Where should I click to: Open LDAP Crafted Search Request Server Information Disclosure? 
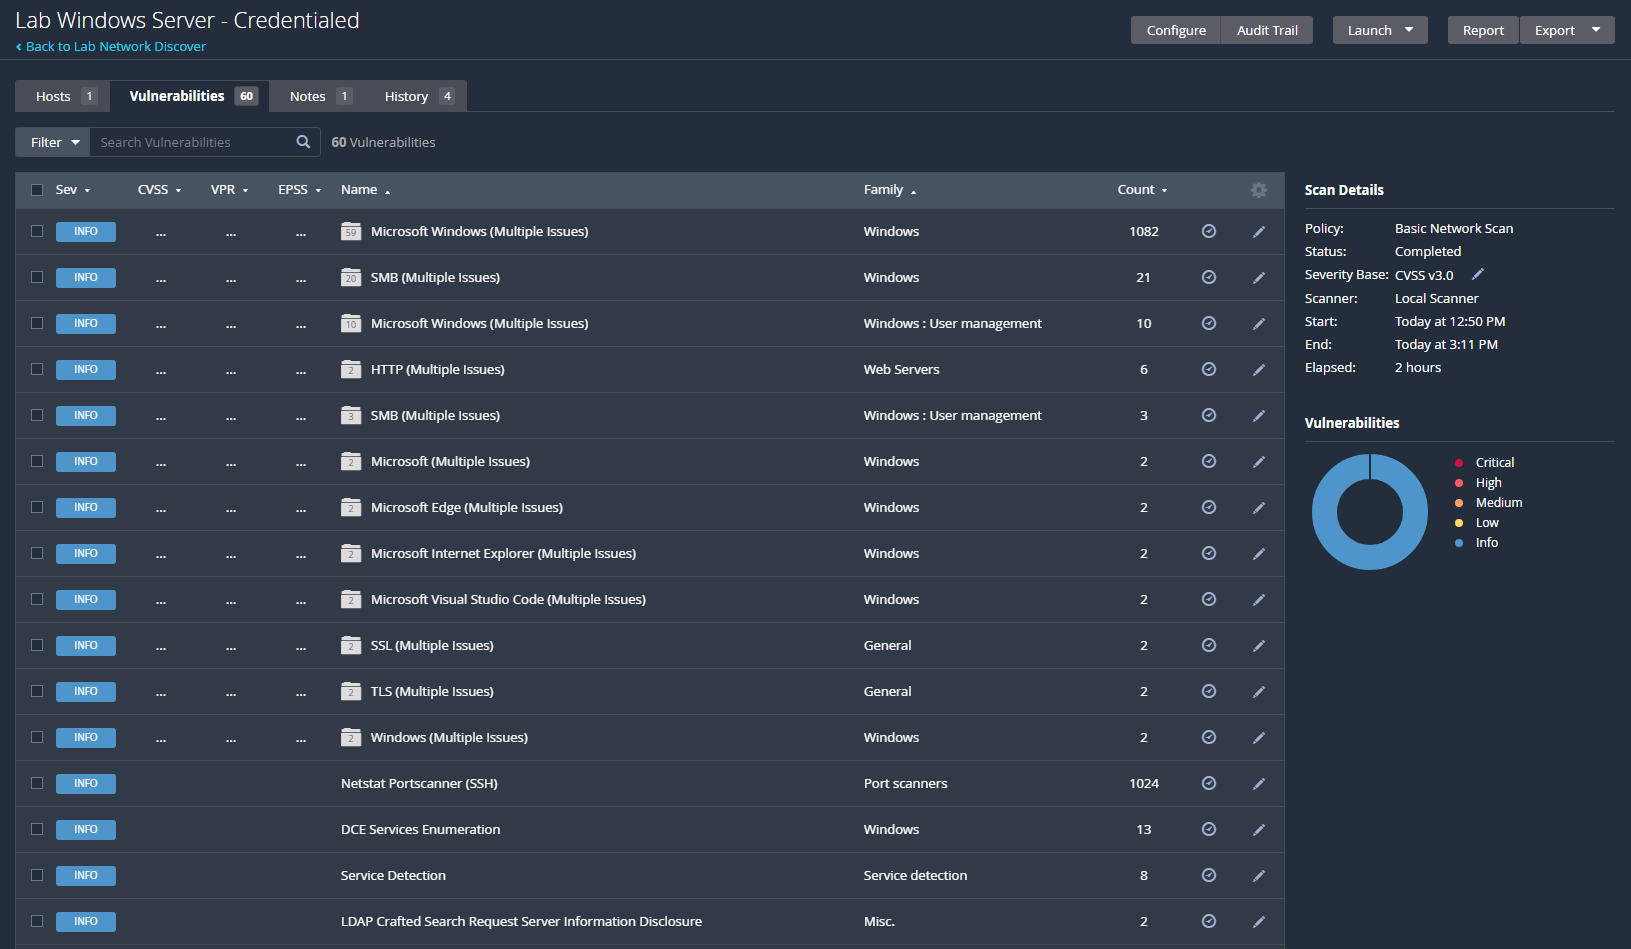521,921
